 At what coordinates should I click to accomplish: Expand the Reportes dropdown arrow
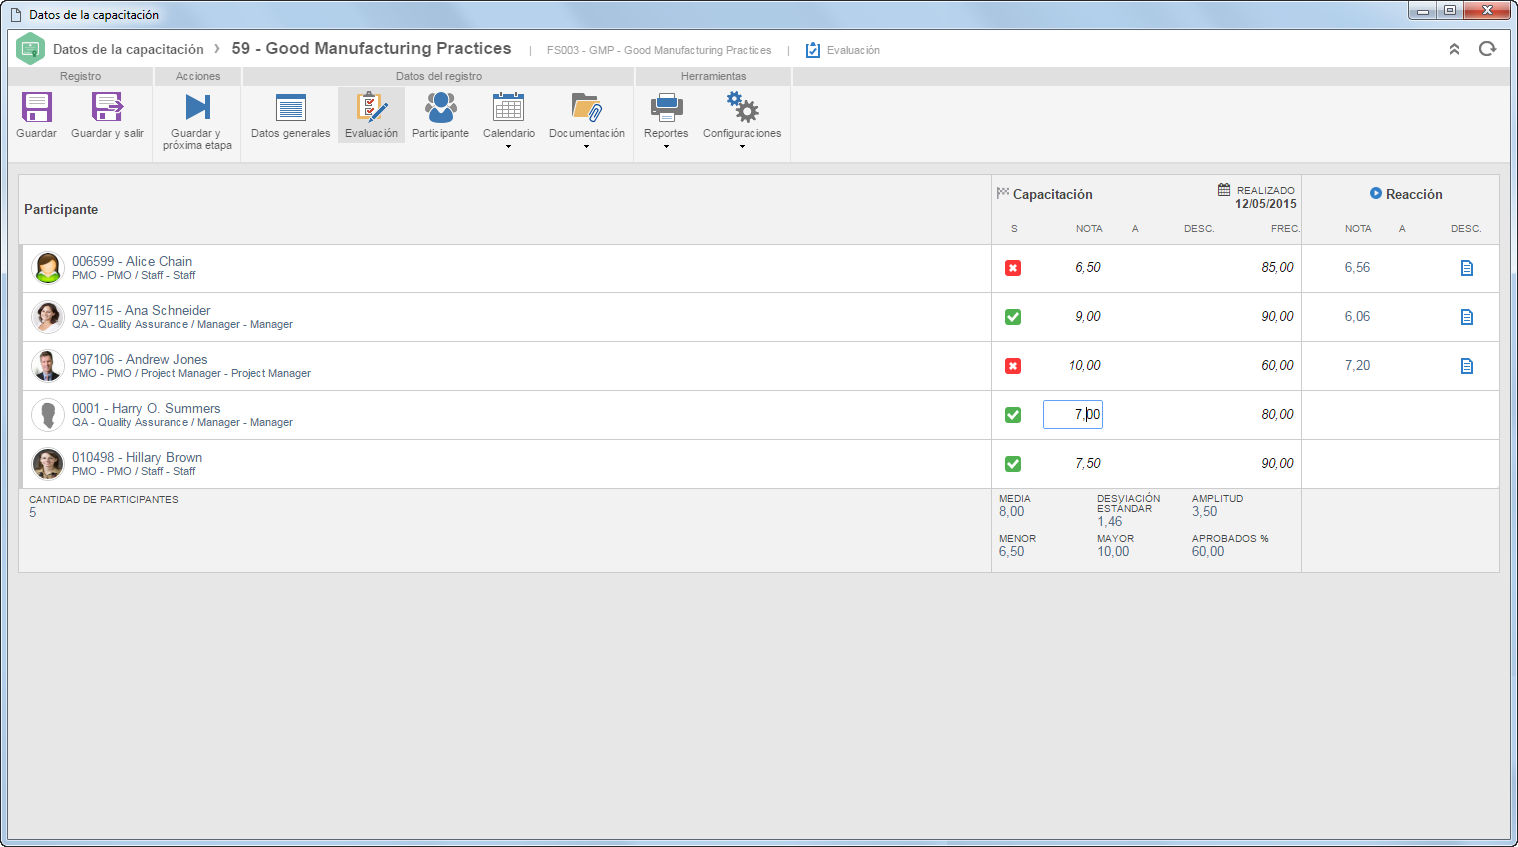tap(666, 147)
